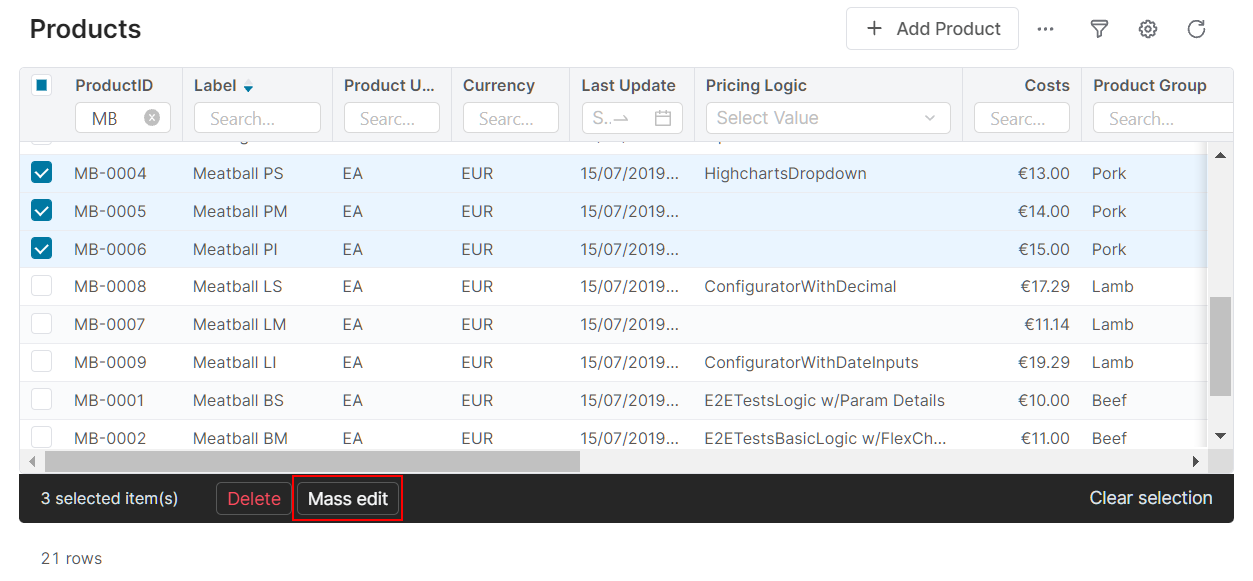Open the table settings gear
The image size is (1253, 581).
(1148, 29)
